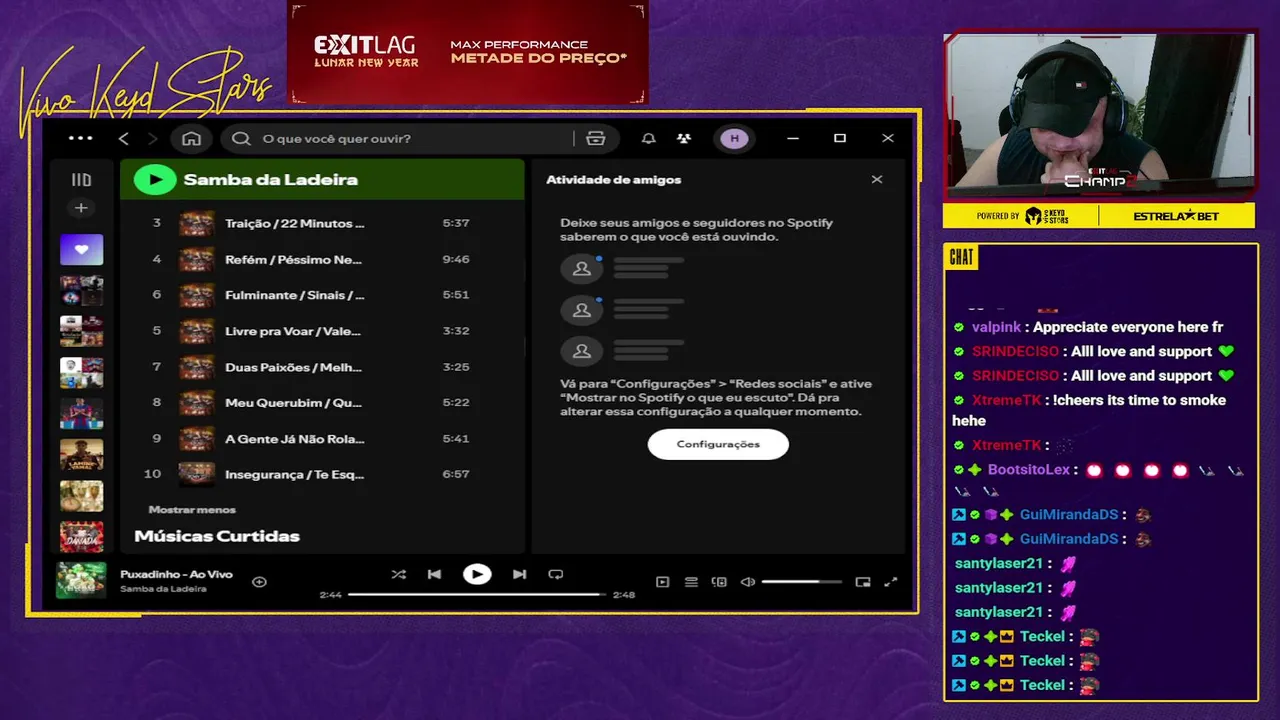The image size is (1280, 720).
Task: Click the first friend placeholder avatar
Action: [582, 269]
